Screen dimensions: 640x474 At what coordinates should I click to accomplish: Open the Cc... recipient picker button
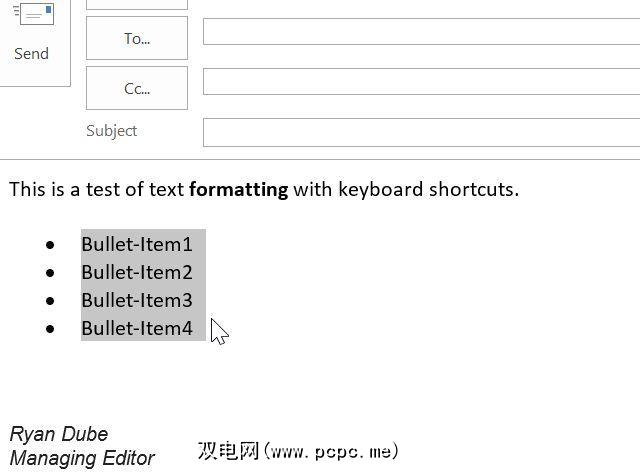[x=137, y=88]
